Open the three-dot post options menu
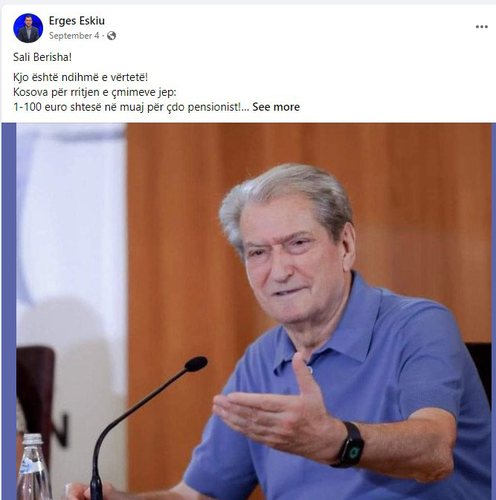 click(x=481, y=27)
